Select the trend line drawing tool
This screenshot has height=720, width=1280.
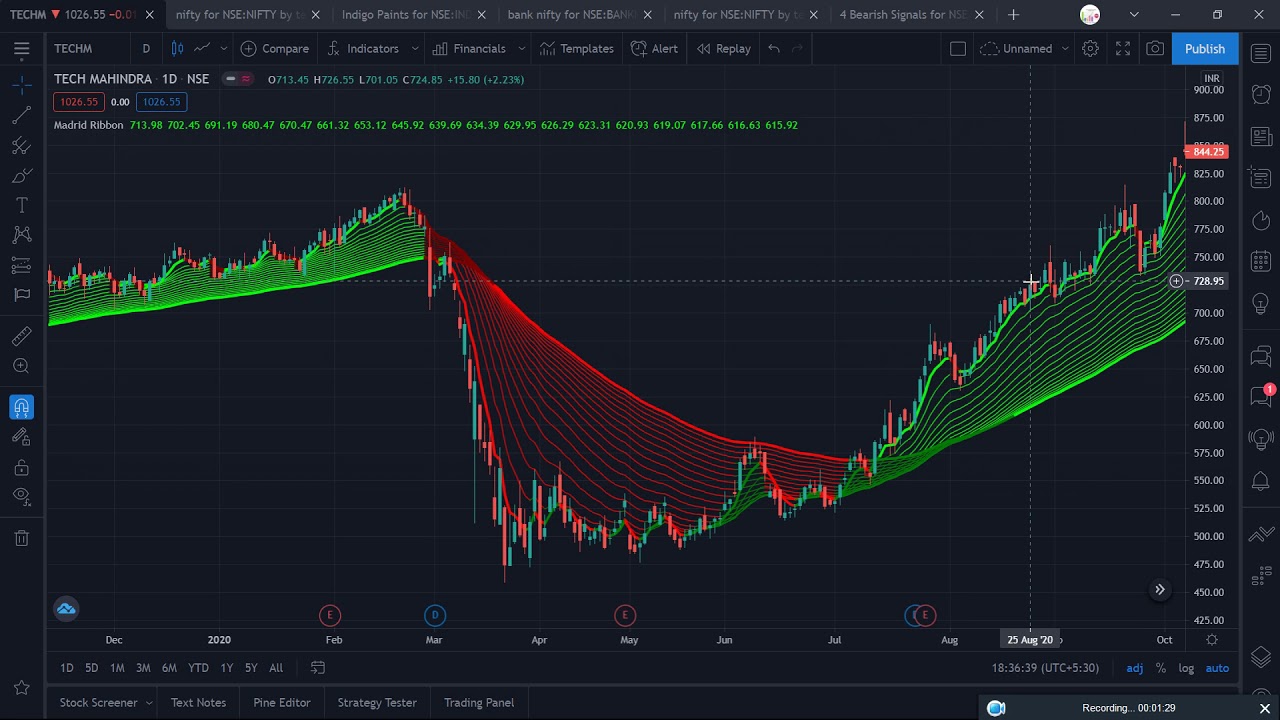coord(21,117)
